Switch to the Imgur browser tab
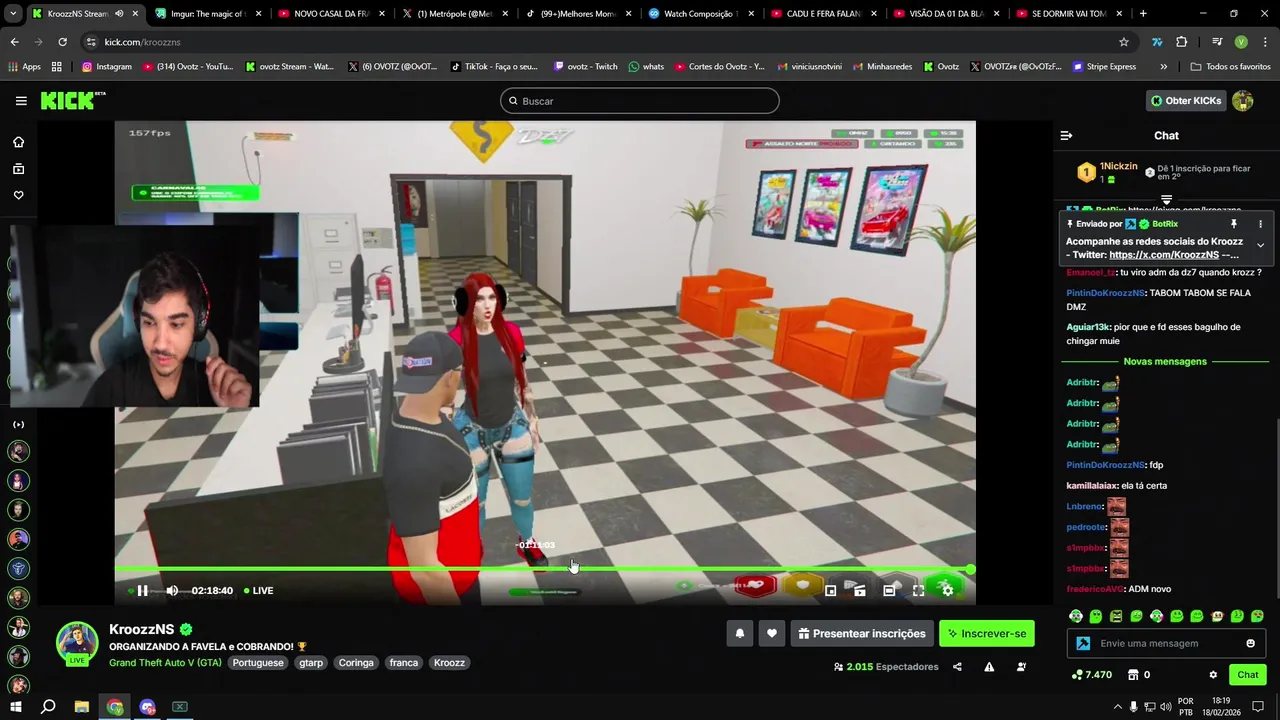Screen dimensions: 1280x720 click(207, 14)
